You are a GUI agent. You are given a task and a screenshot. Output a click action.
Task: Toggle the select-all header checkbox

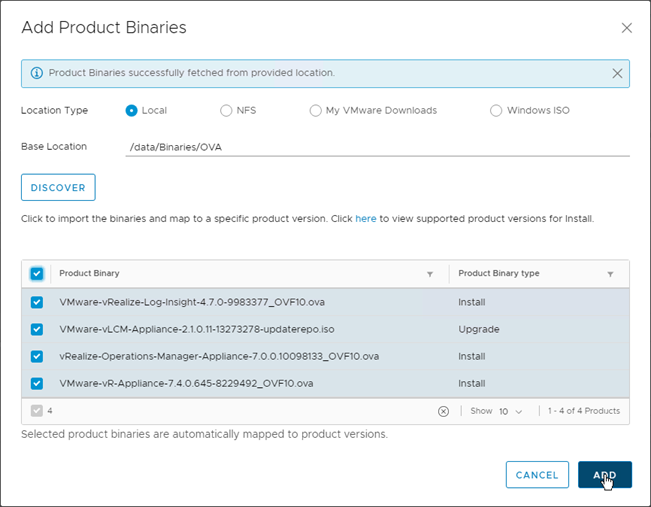click(37, 274)
